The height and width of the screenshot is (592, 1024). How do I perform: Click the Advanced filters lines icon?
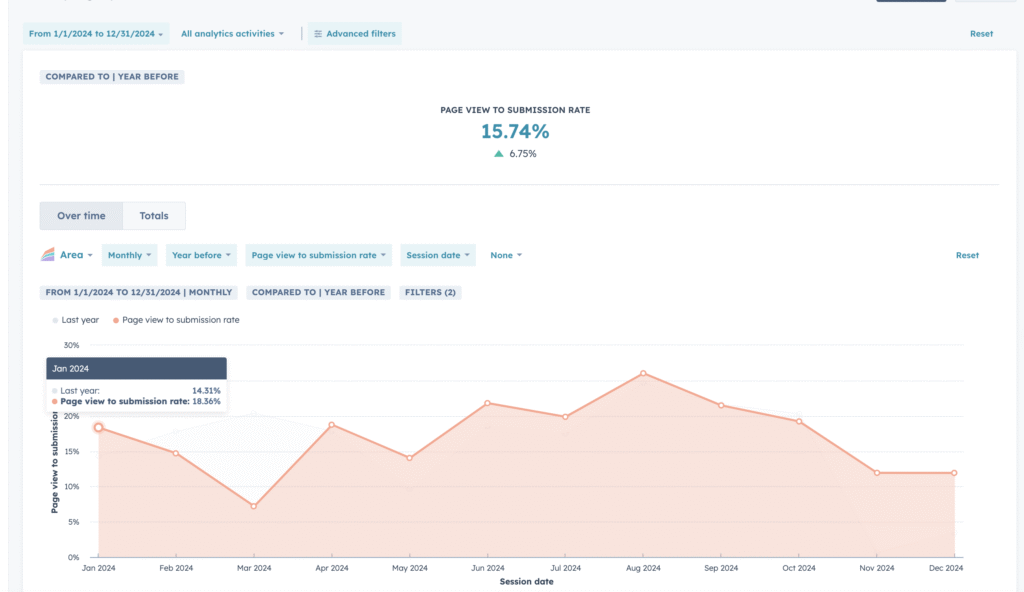click(x=318, y=34)
